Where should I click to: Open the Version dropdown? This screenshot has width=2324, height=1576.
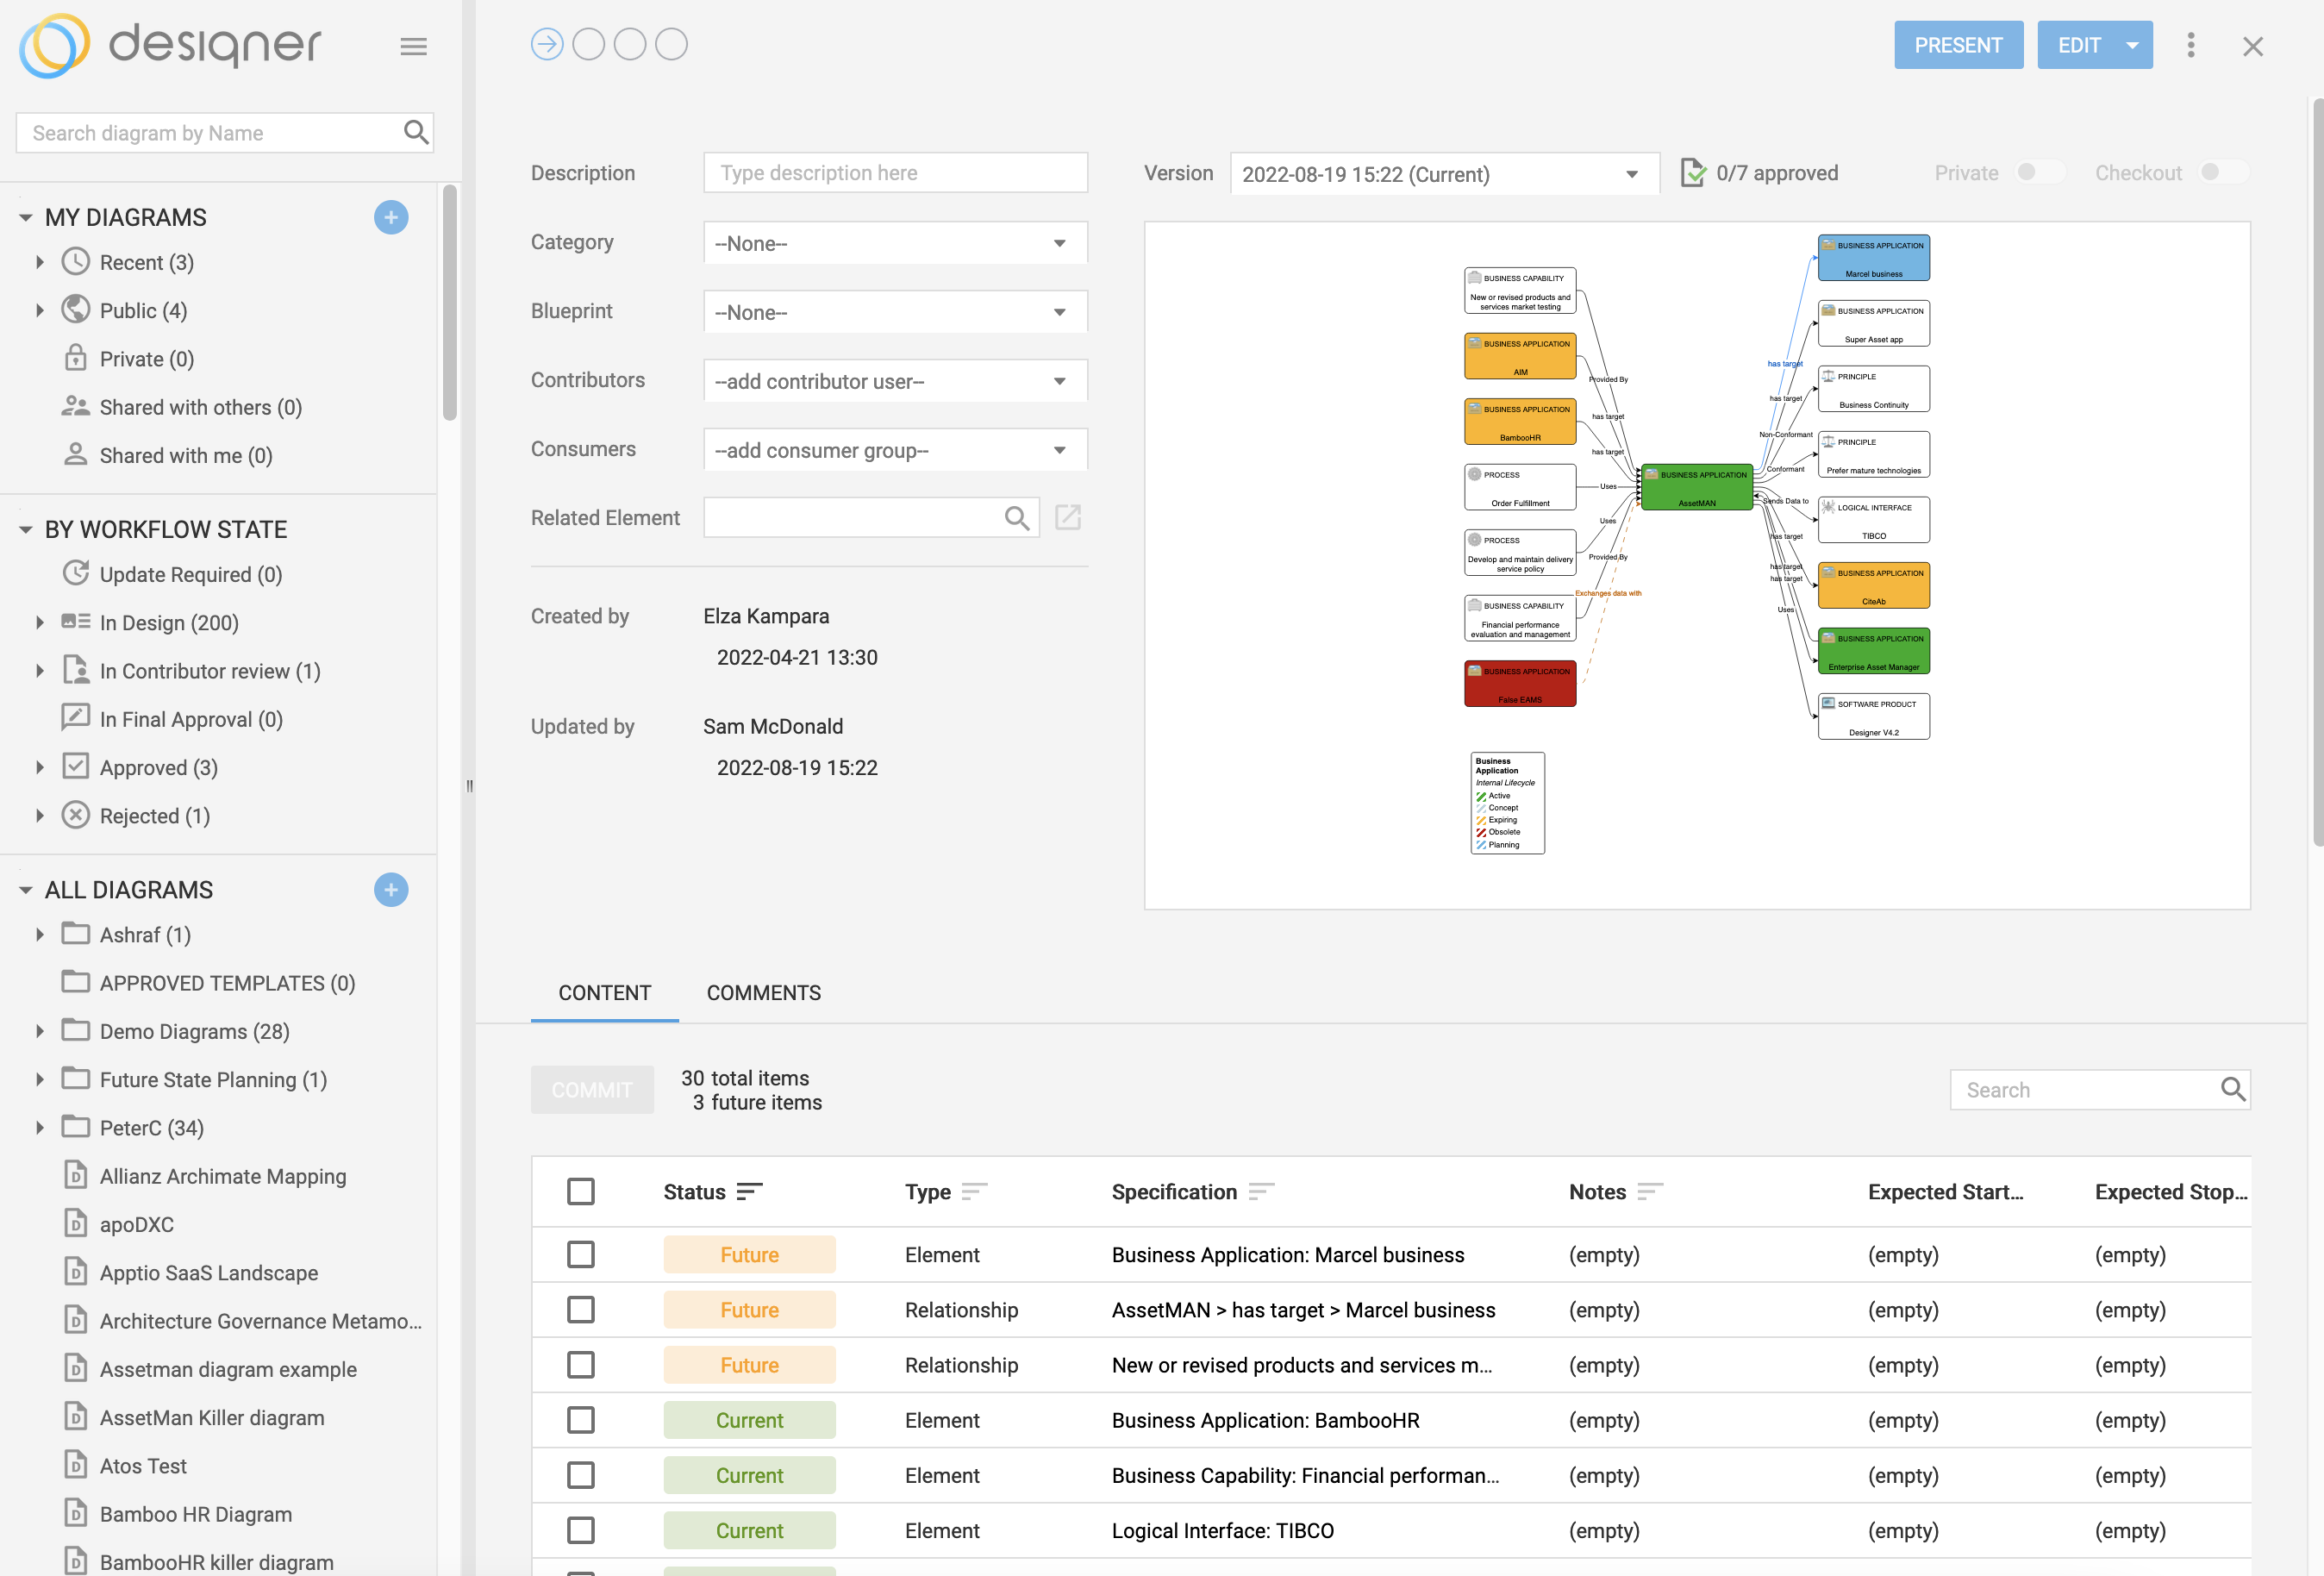click(1443, 174)
